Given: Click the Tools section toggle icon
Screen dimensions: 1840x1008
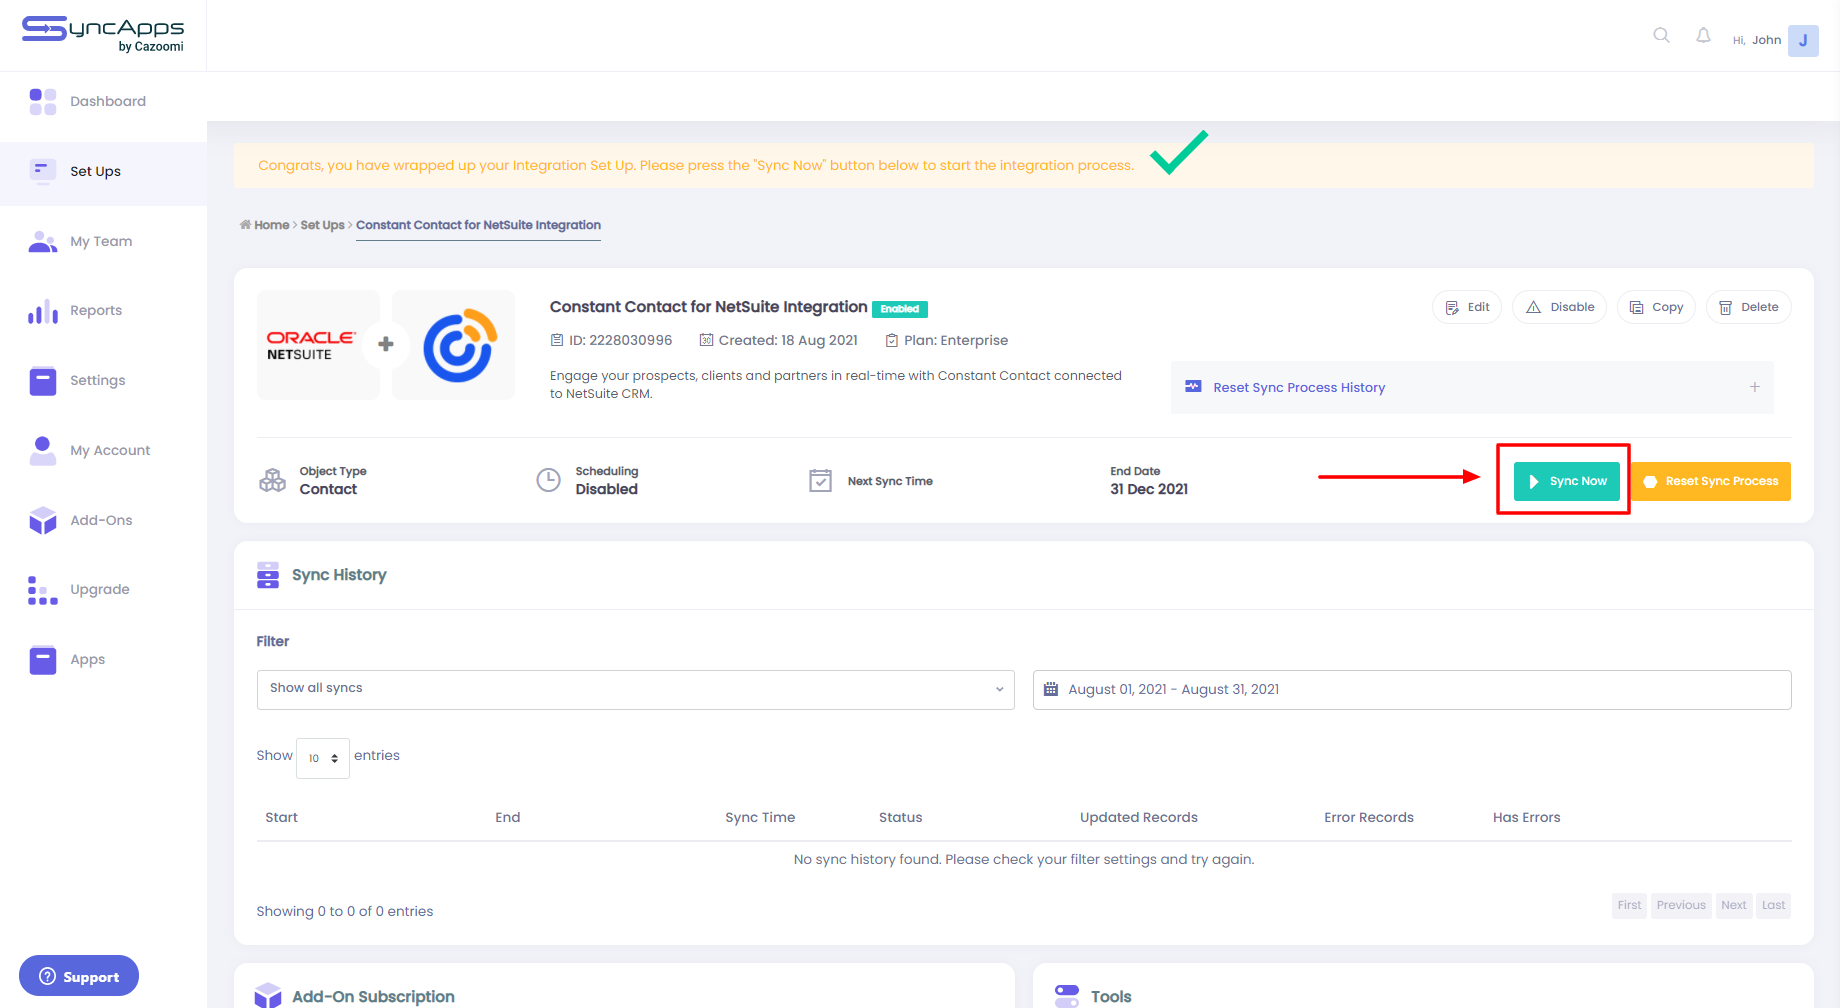Looking at the screenshot, I should pyautogui.click(x=1067, y=996).
